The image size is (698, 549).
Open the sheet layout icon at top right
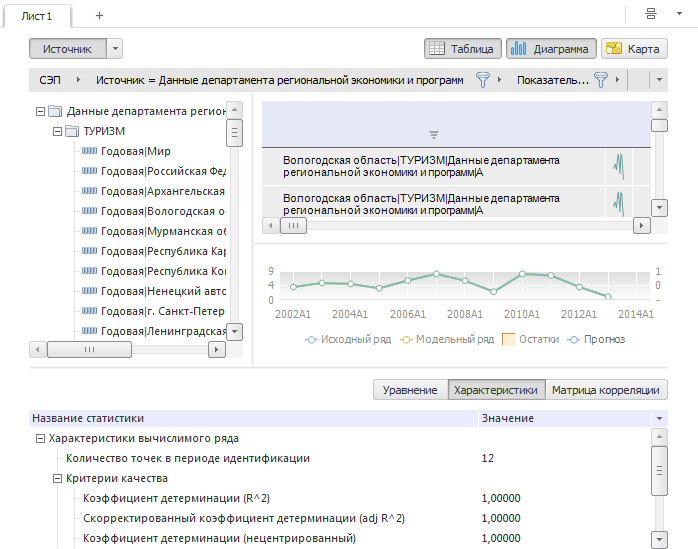(651, 14)
